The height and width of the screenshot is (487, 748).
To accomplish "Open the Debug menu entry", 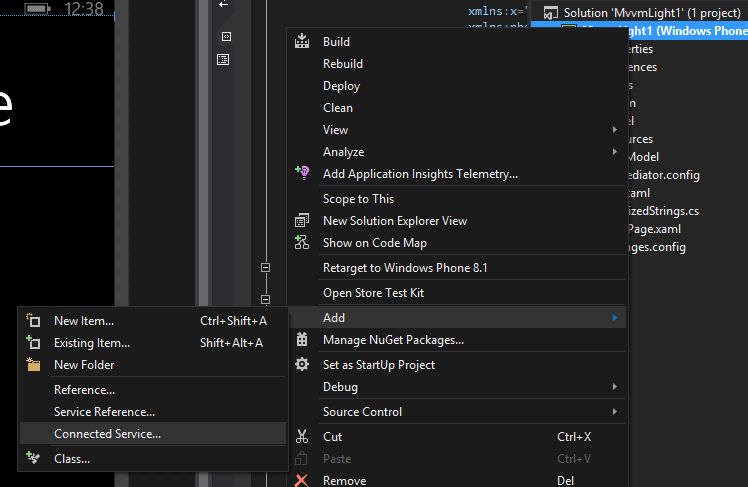I will (457, 386).
